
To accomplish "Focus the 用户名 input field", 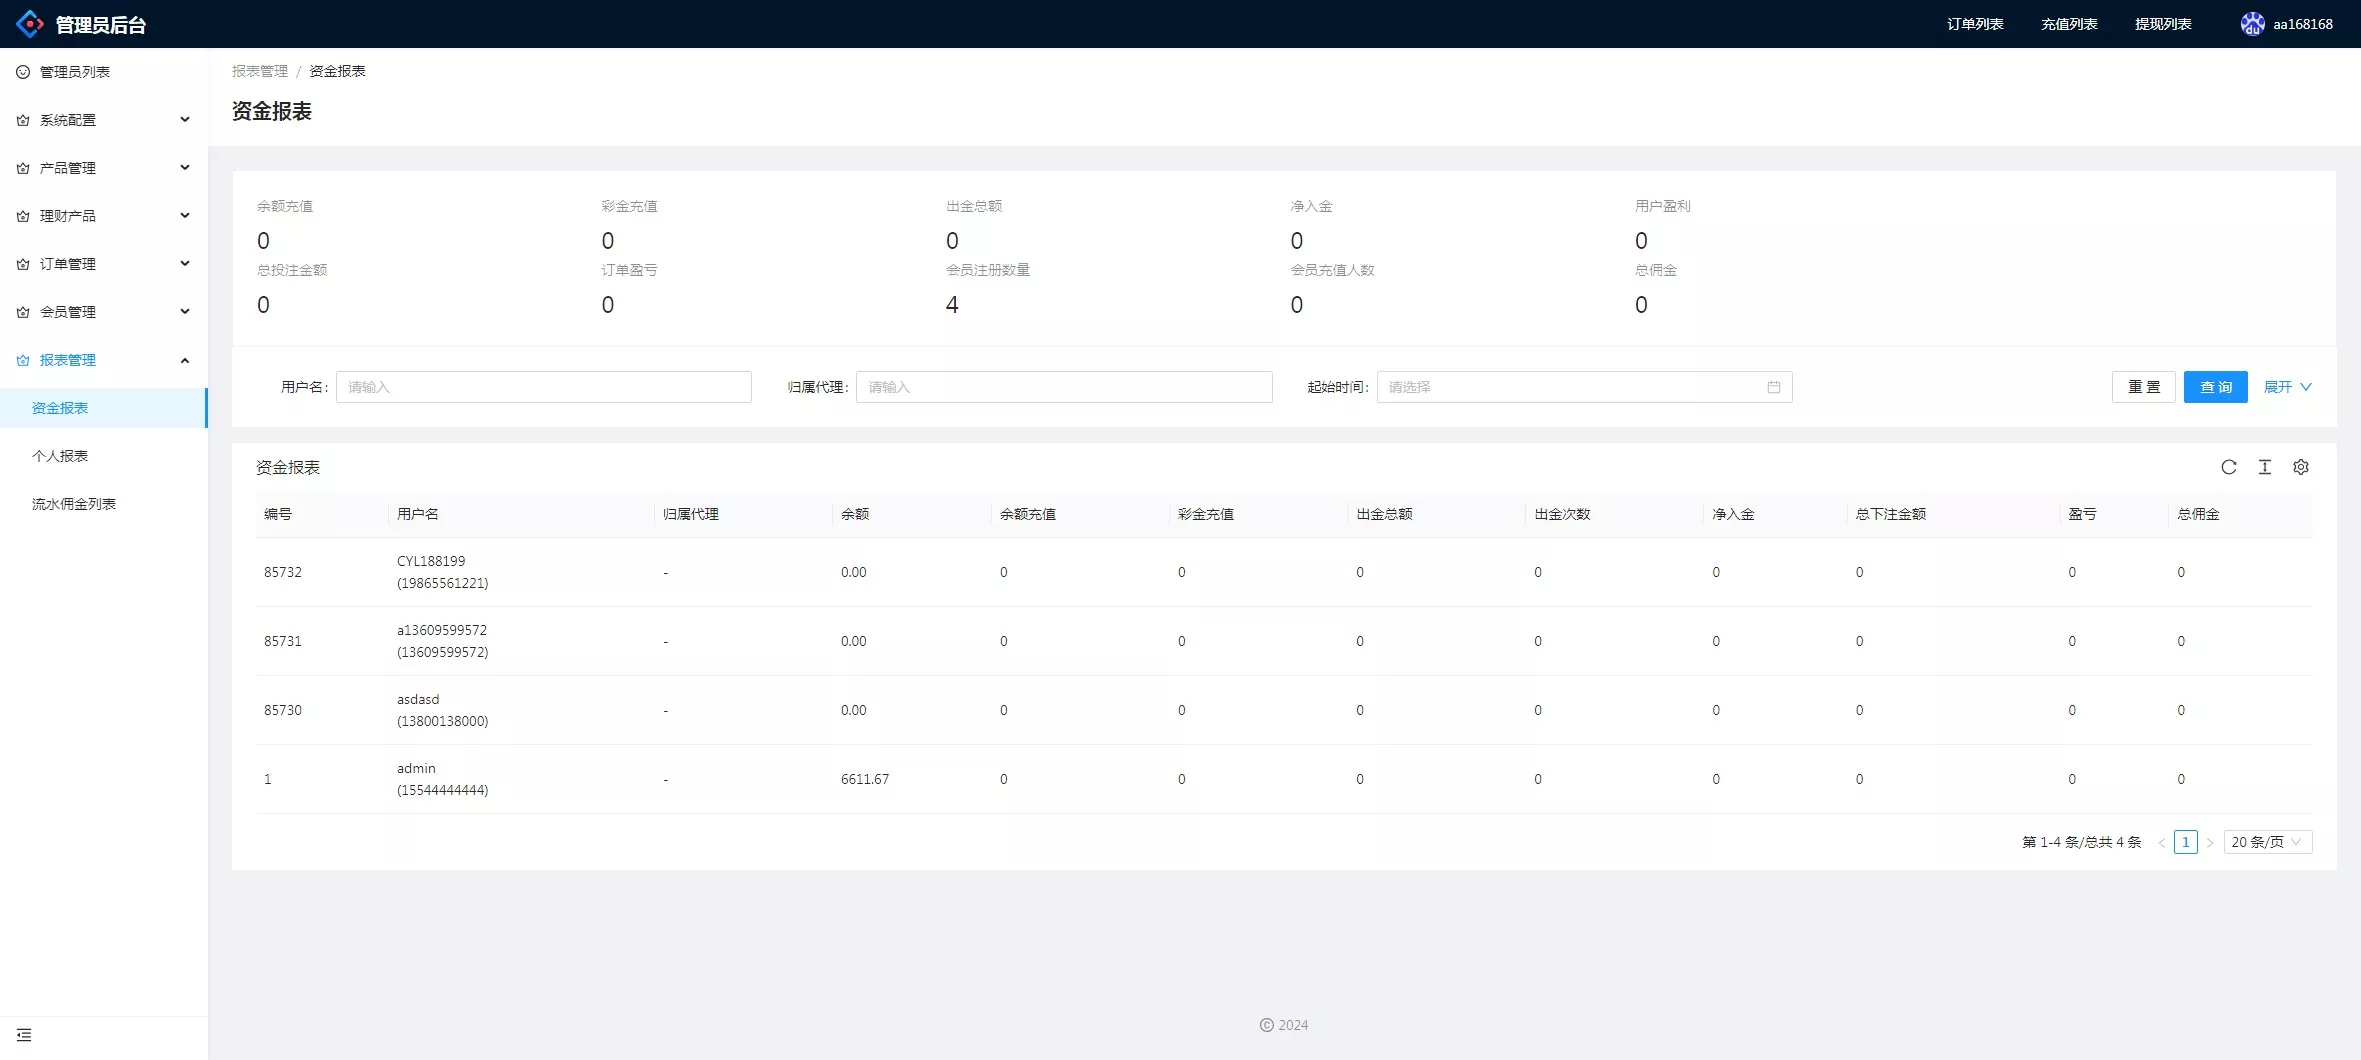I will (x=543, y=387).
